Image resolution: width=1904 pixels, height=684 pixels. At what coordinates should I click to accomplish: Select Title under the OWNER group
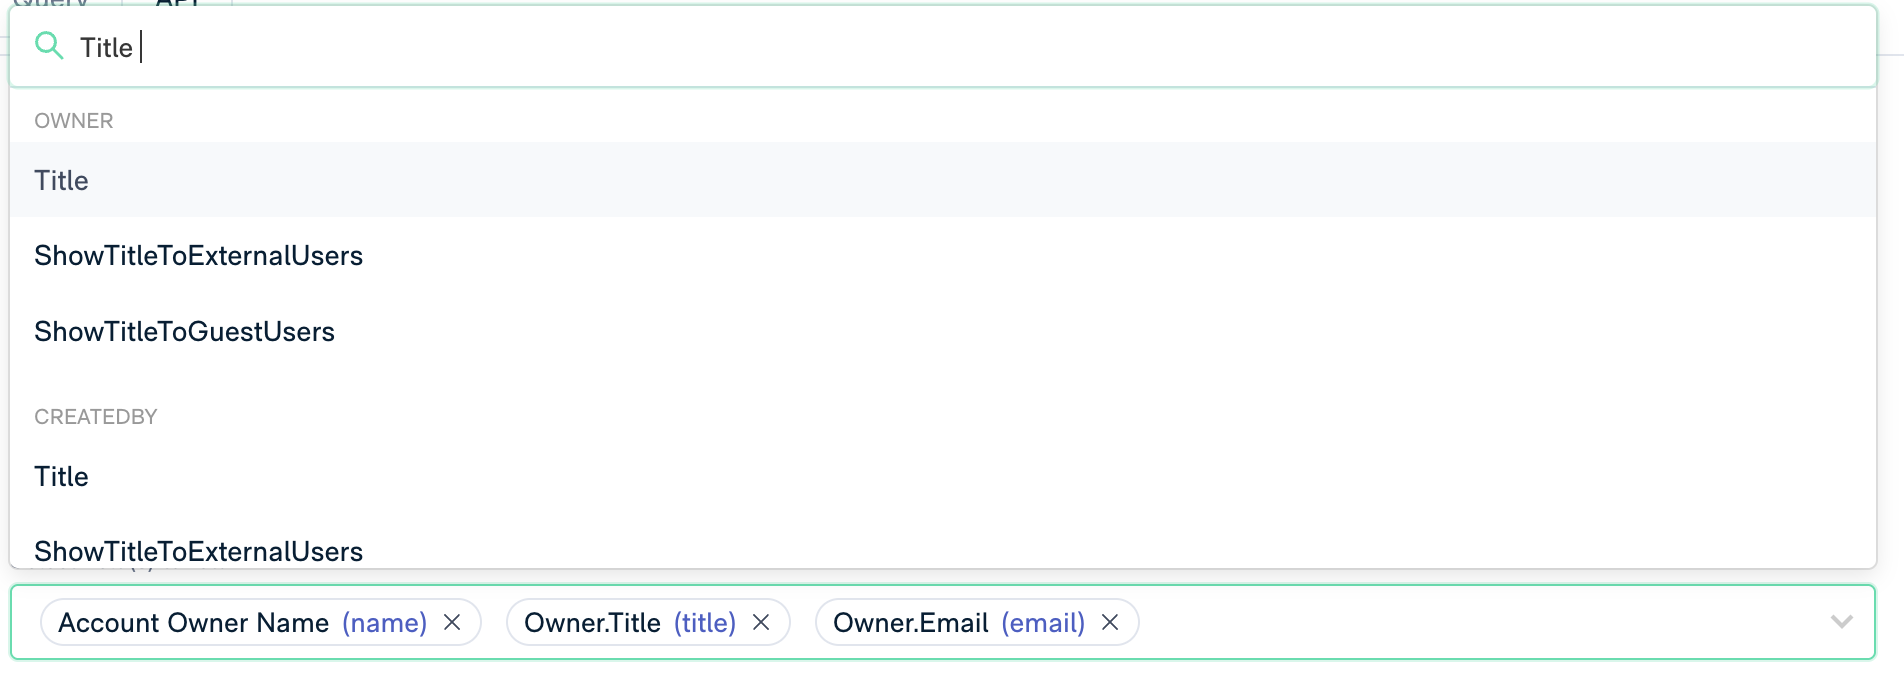[x=62, y=181]
